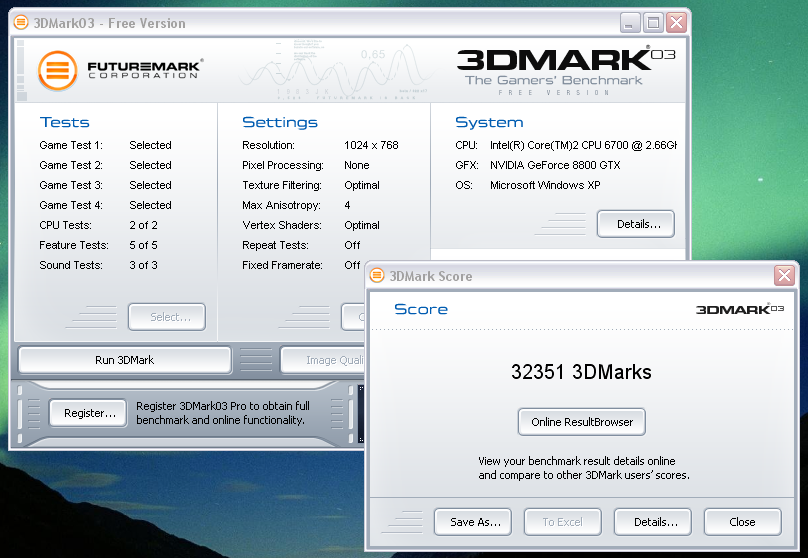Click the '32351 3DMarks' score text
Image resolution: width=808 pixels, height=558 pixels.
tap(581, 371)
